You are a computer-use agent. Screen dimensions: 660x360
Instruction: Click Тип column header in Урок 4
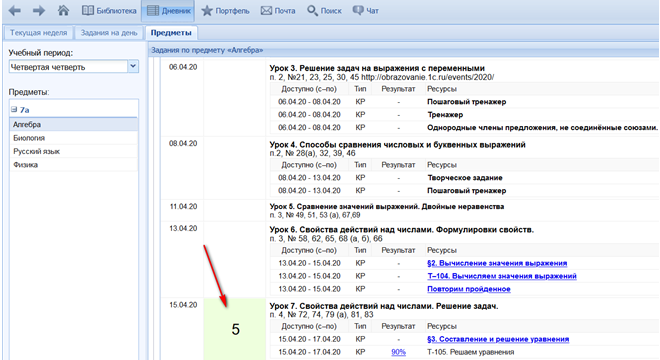pyautogui.click(x=360, y=165)
